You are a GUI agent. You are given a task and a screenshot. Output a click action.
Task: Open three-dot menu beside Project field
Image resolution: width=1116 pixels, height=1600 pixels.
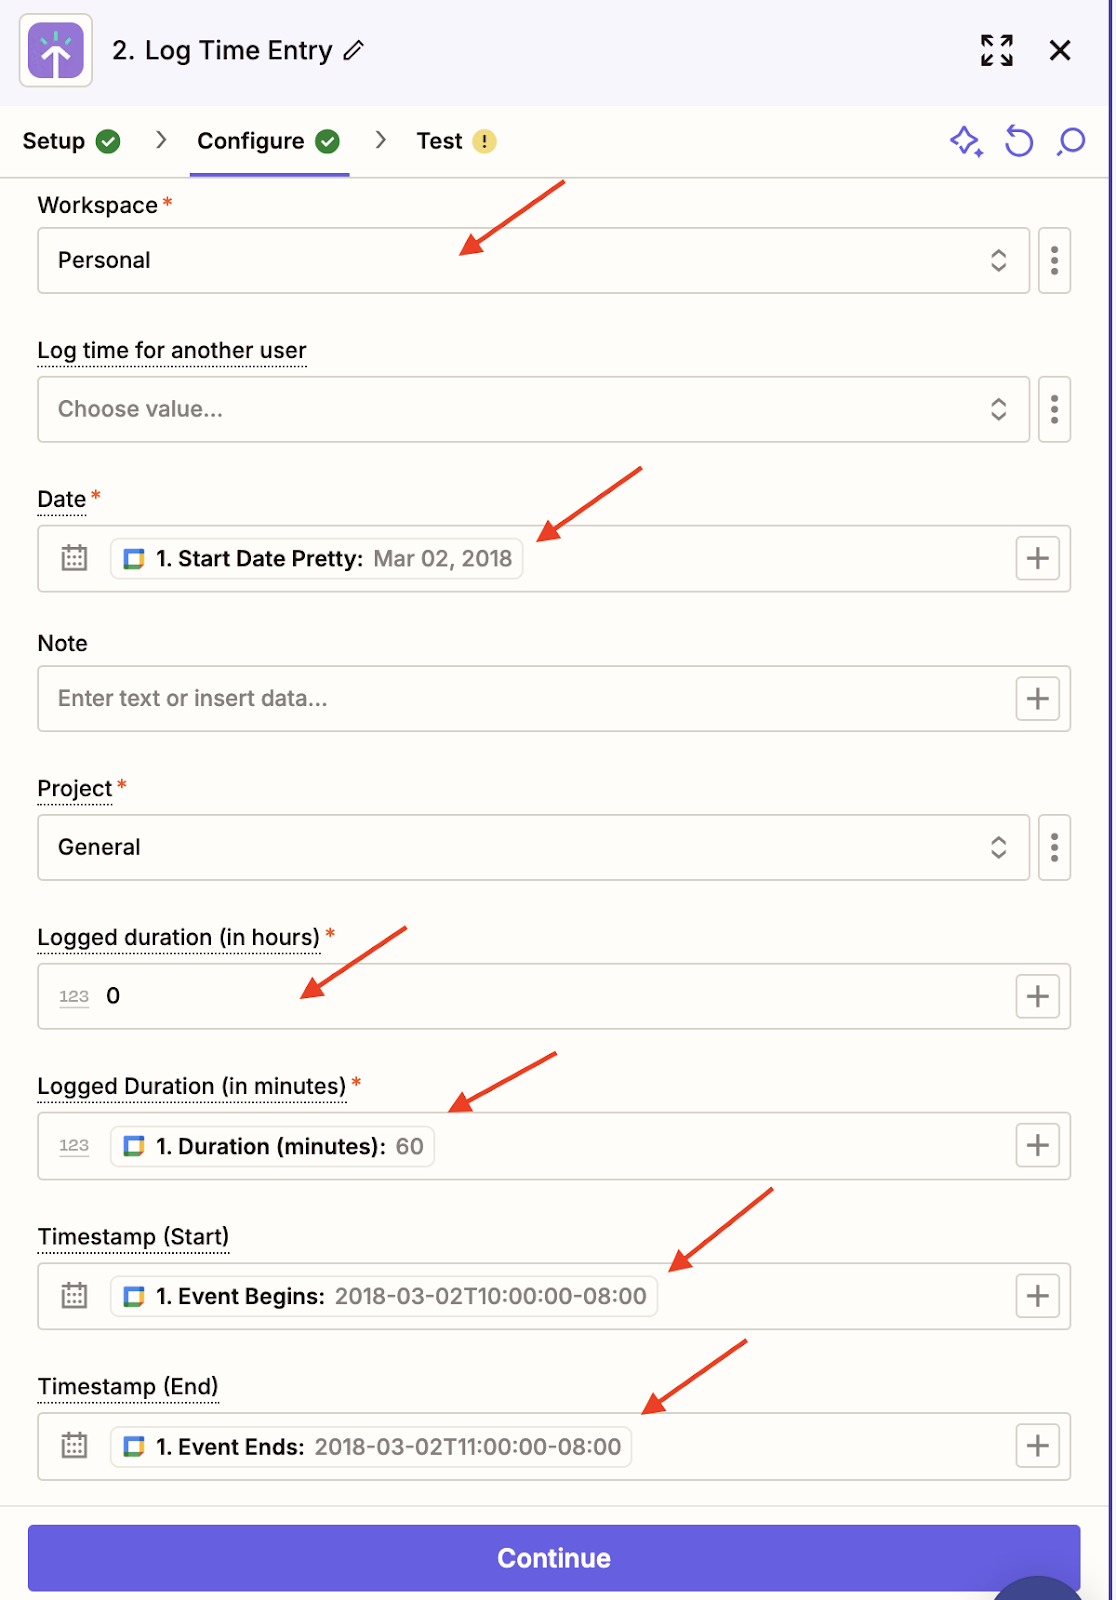[1054, 848]
